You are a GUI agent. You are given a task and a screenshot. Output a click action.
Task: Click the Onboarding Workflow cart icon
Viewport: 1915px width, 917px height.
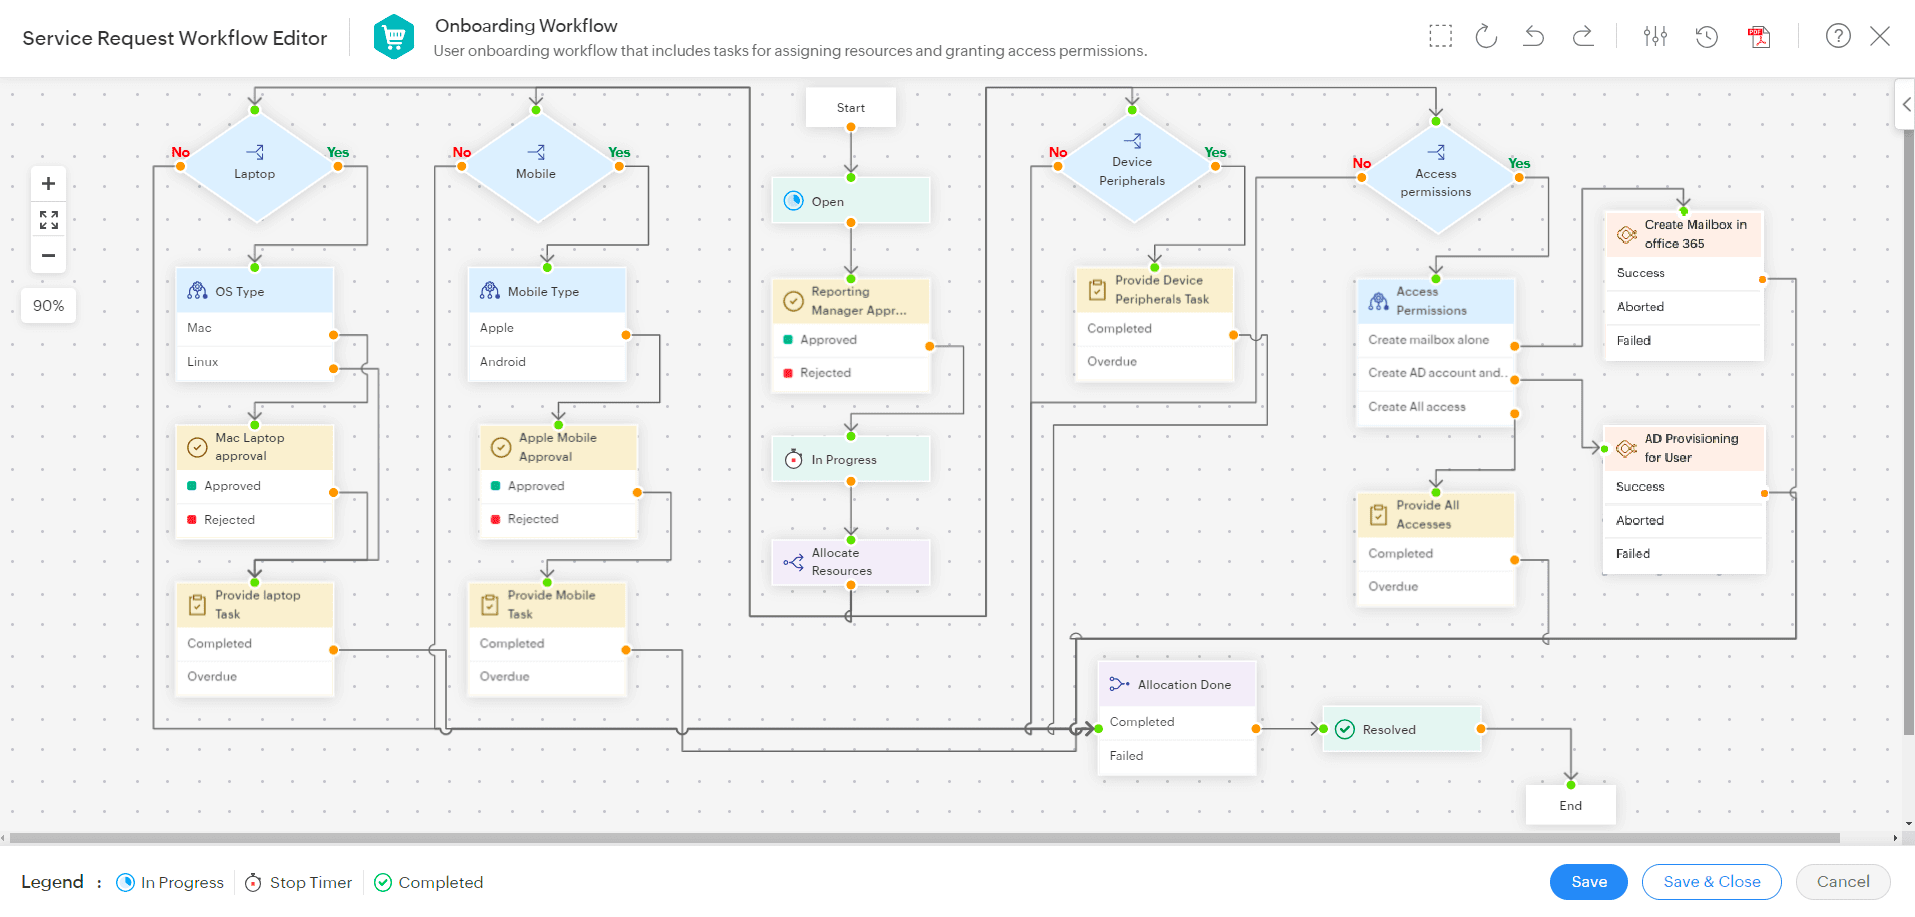tap(393, 35)
